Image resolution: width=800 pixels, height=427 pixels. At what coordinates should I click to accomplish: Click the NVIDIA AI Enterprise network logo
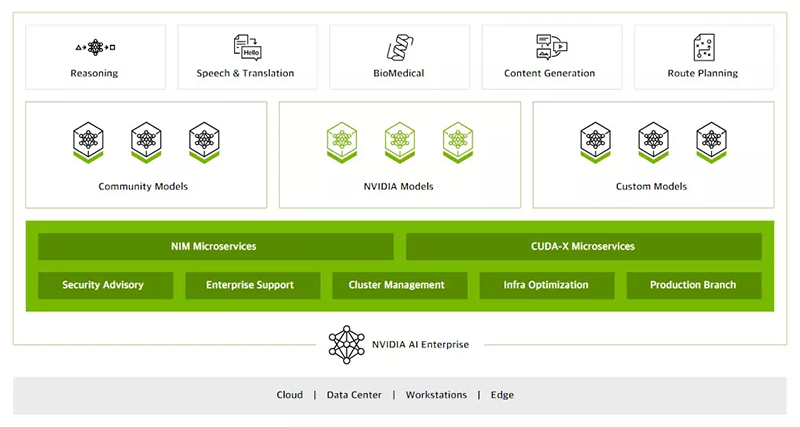coord(346,345)
